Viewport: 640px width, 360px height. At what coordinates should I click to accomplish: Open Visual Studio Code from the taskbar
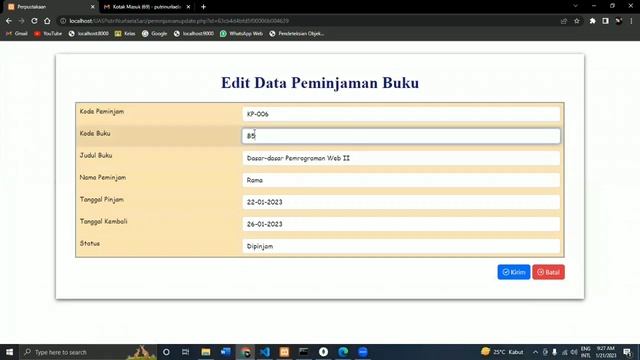(x=264, y=352)
